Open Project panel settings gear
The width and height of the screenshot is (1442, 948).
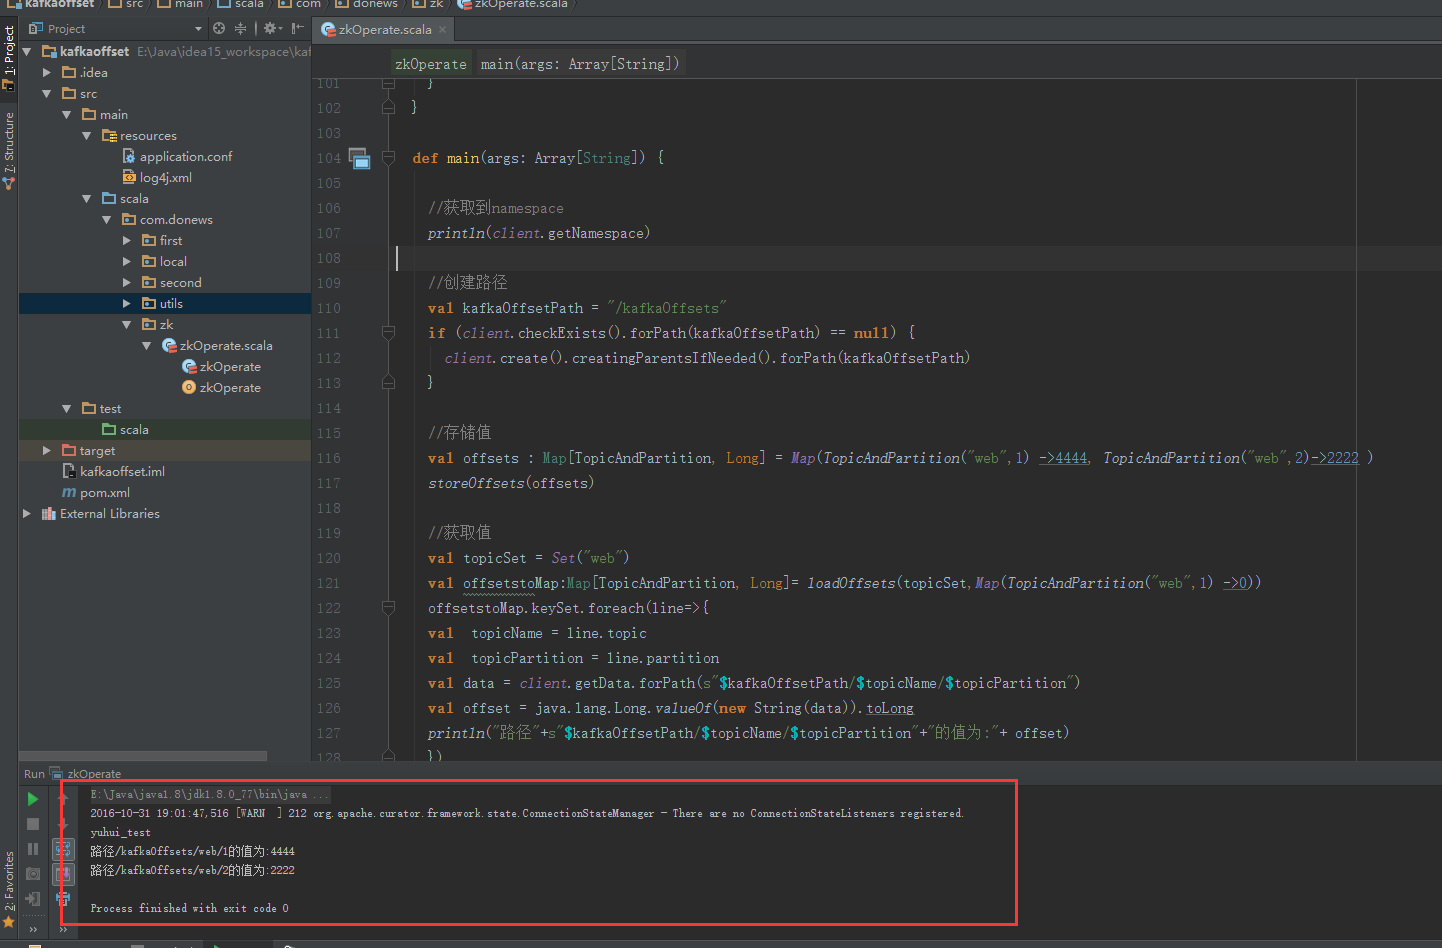tap(271, 28)
